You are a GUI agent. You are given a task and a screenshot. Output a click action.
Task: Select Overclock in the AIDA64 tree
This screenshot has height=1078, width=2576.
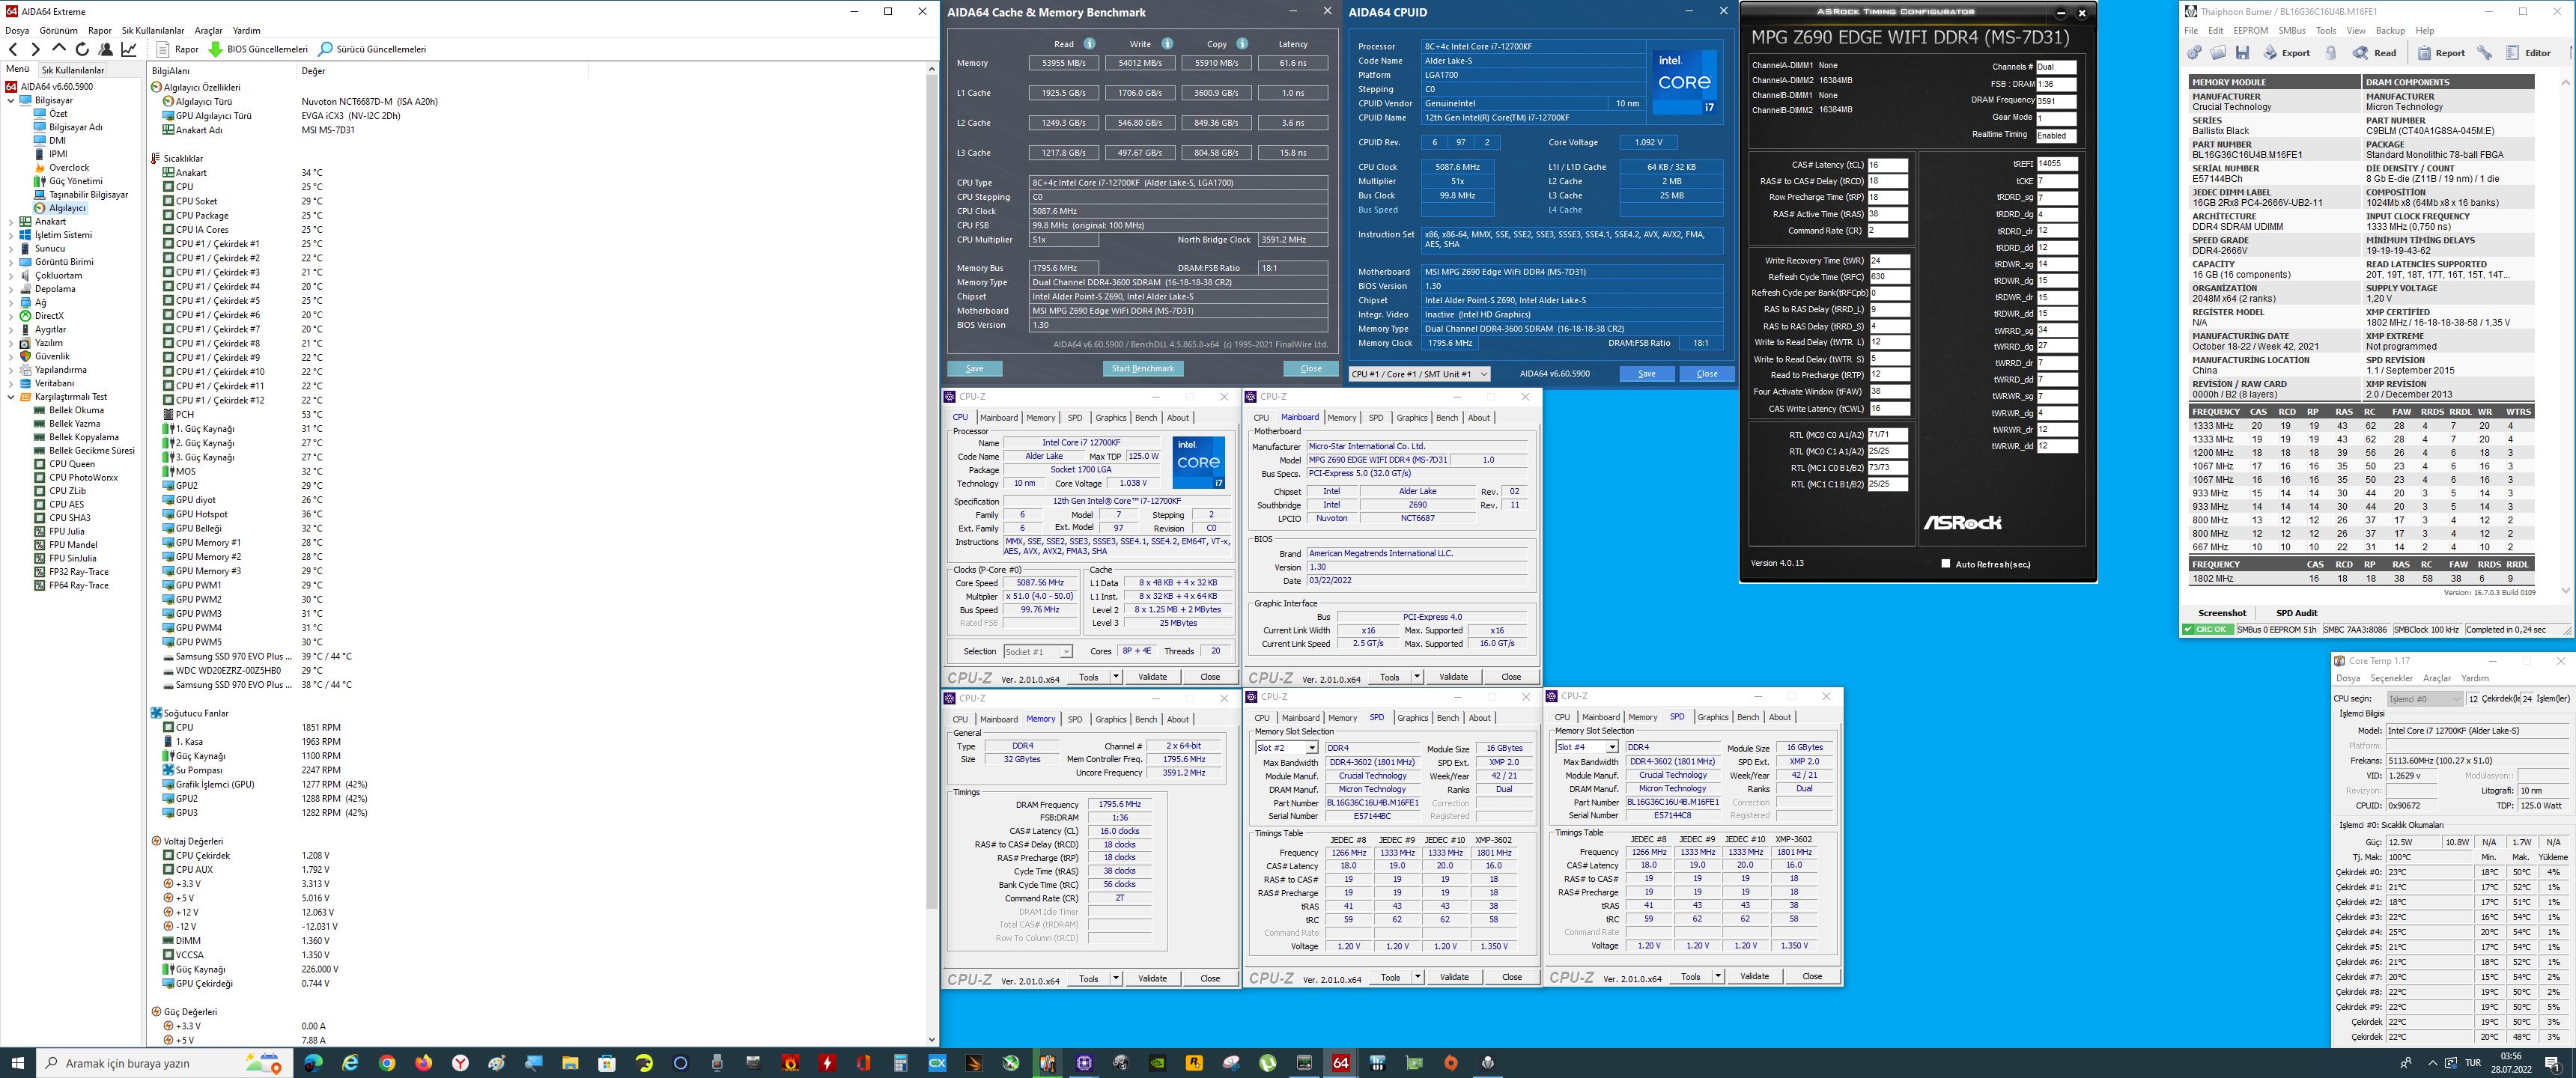point(69,168)
